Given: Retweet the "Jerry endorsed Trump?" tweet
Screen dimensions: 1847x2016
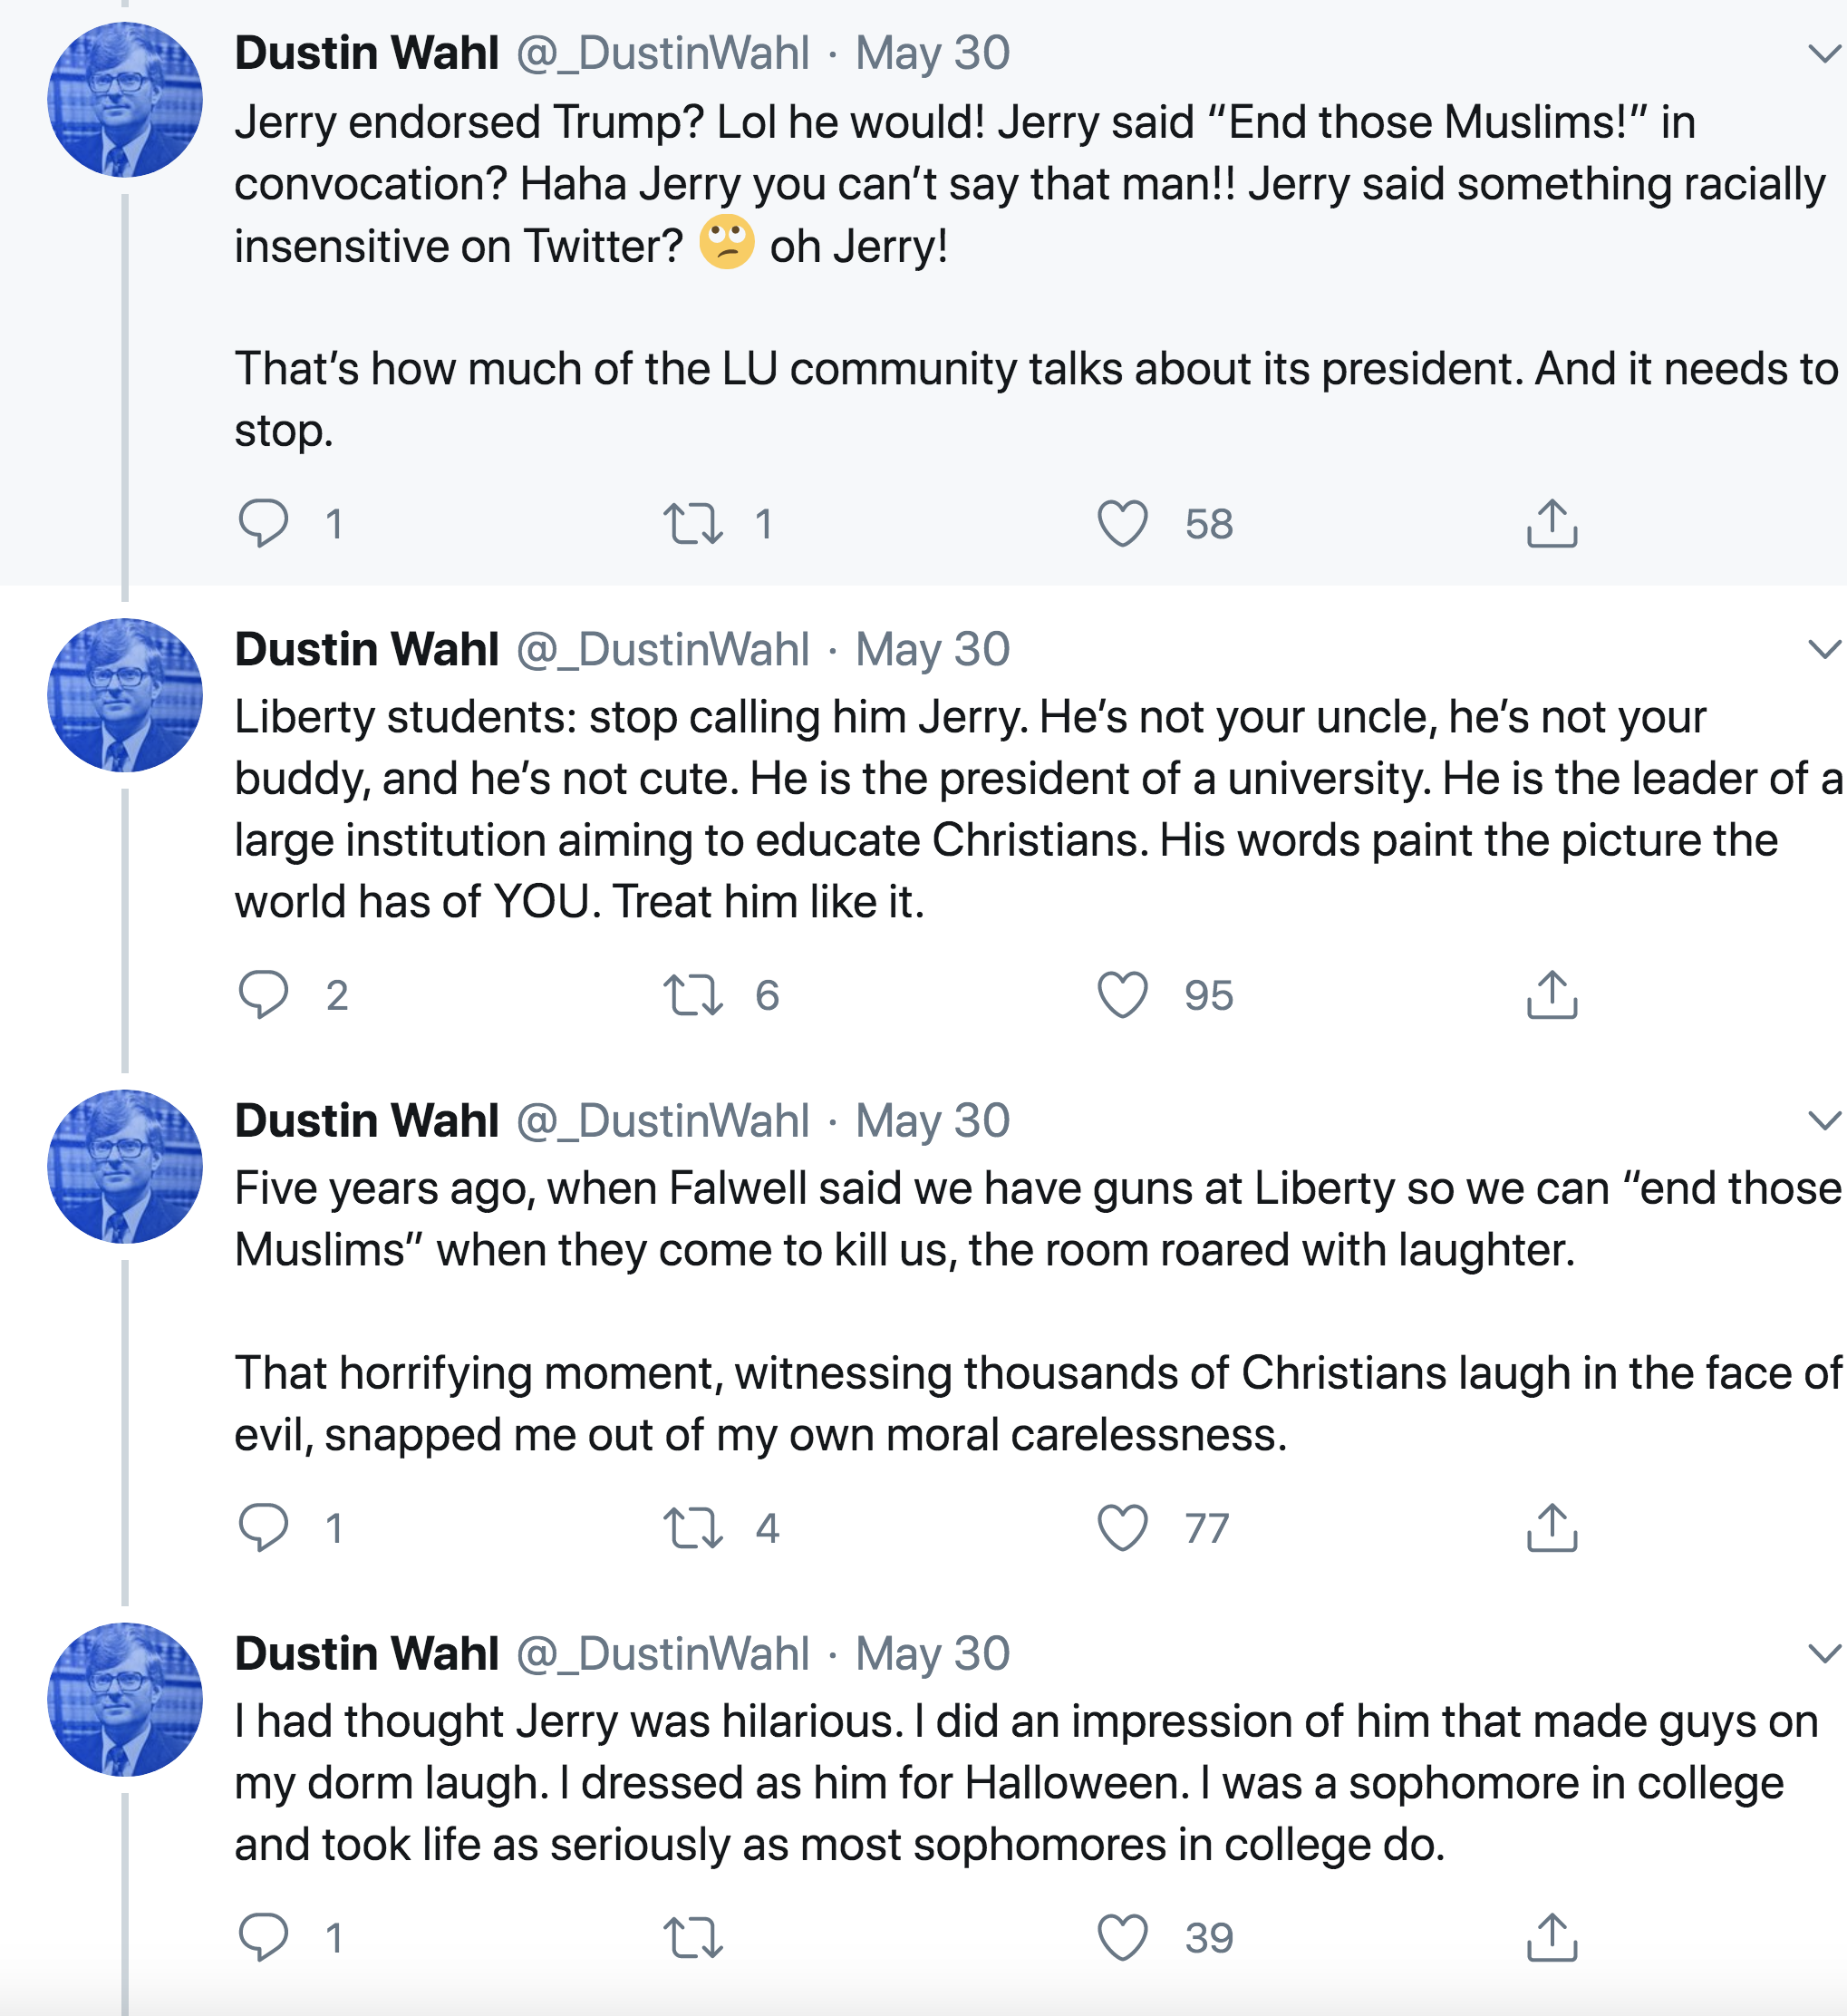Looking at the screenshot, I should click(693, 523).
